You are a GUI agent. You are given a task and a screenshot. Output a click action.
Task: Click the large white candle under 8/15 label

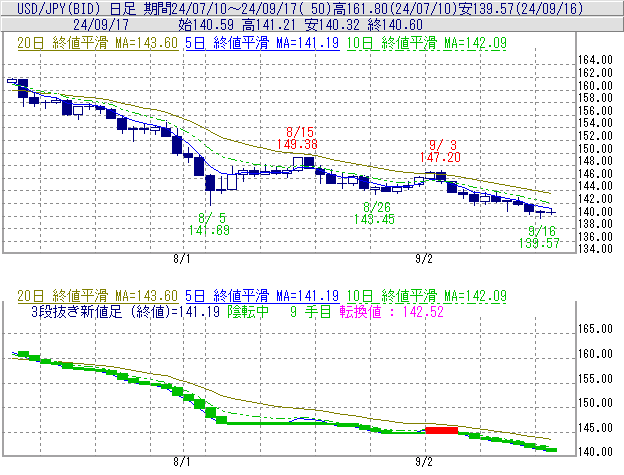pos(298,163)
